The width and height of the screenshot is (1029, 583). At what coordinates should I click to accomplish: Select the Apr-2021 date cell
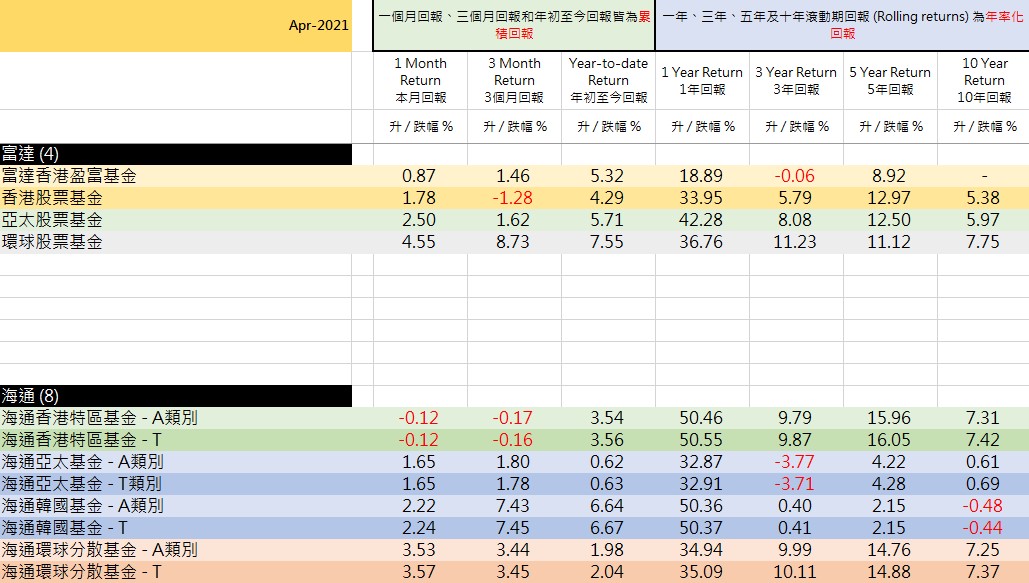click(176, 26)
